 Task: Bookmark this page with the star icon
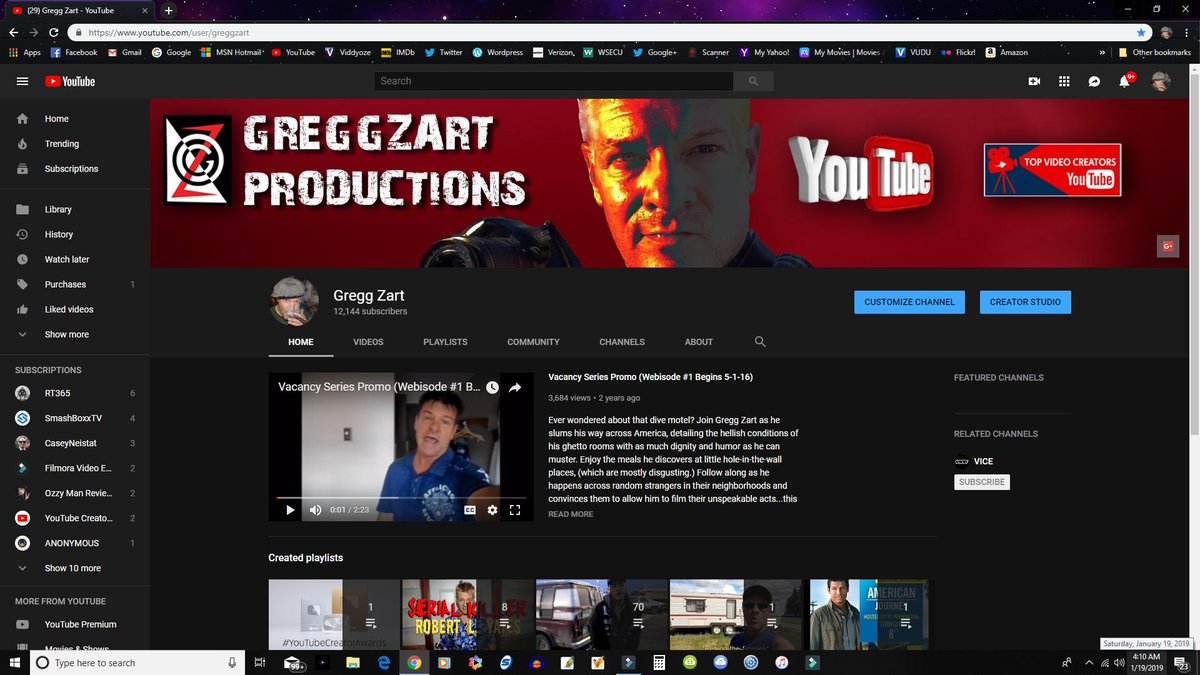1141,32
